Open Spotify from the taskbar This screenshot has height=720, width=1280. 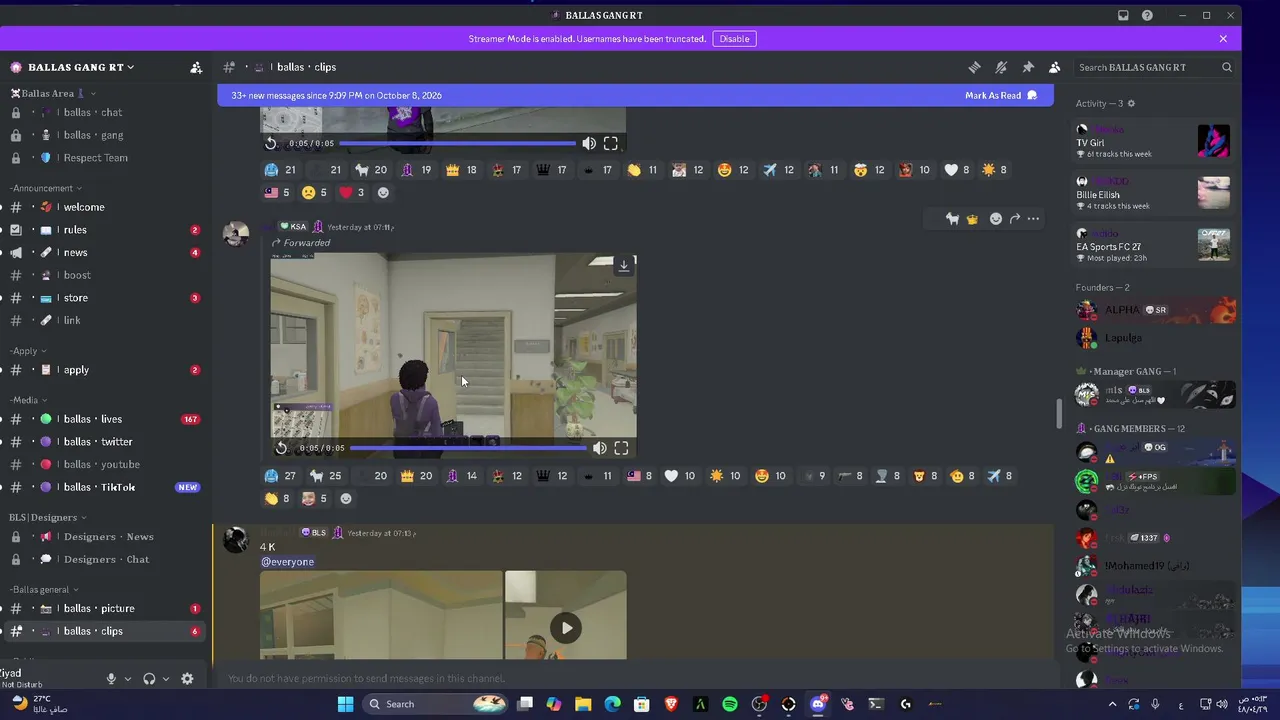730,704
